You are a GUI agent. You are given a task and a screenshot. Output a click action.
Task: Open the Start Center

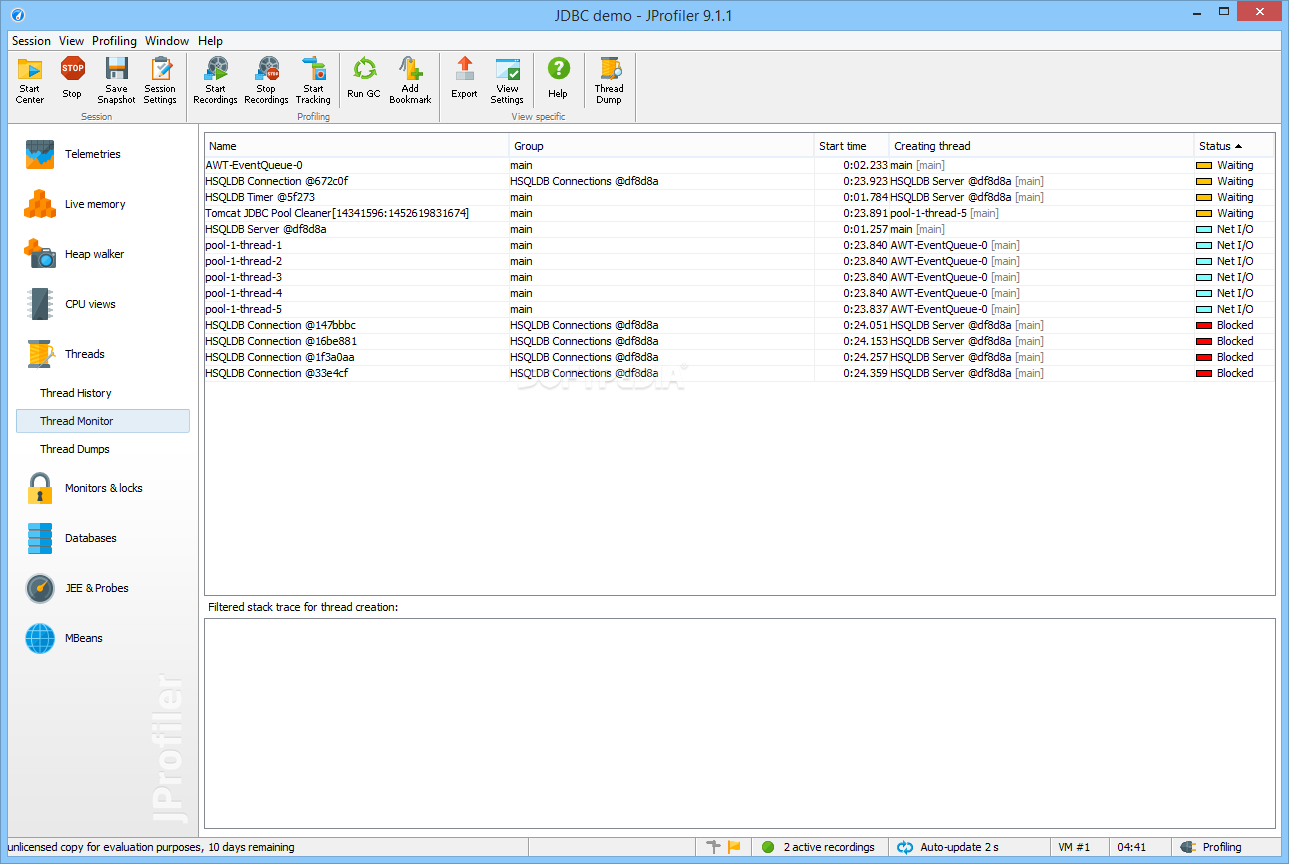click(x=30, y=80)
